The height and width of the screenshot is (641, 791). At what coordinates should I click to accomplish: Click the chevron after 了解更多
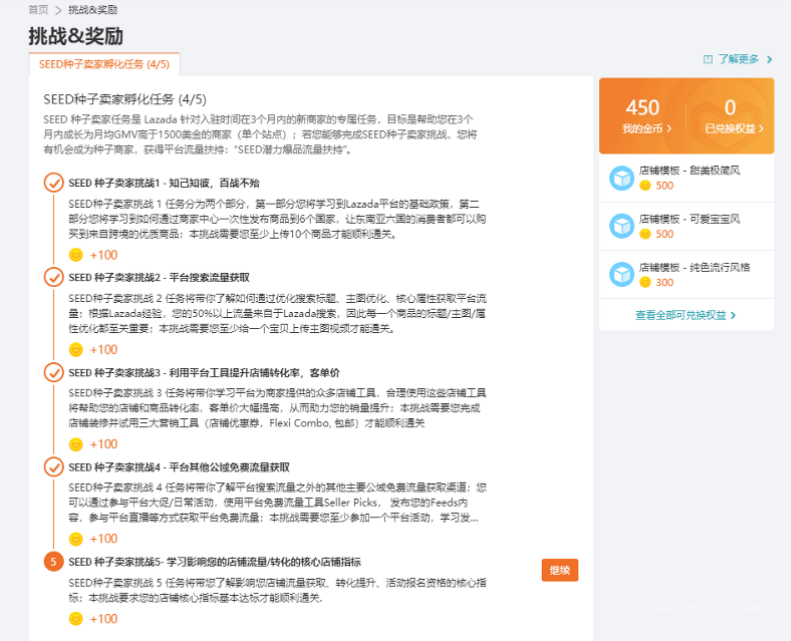(769, 60)
